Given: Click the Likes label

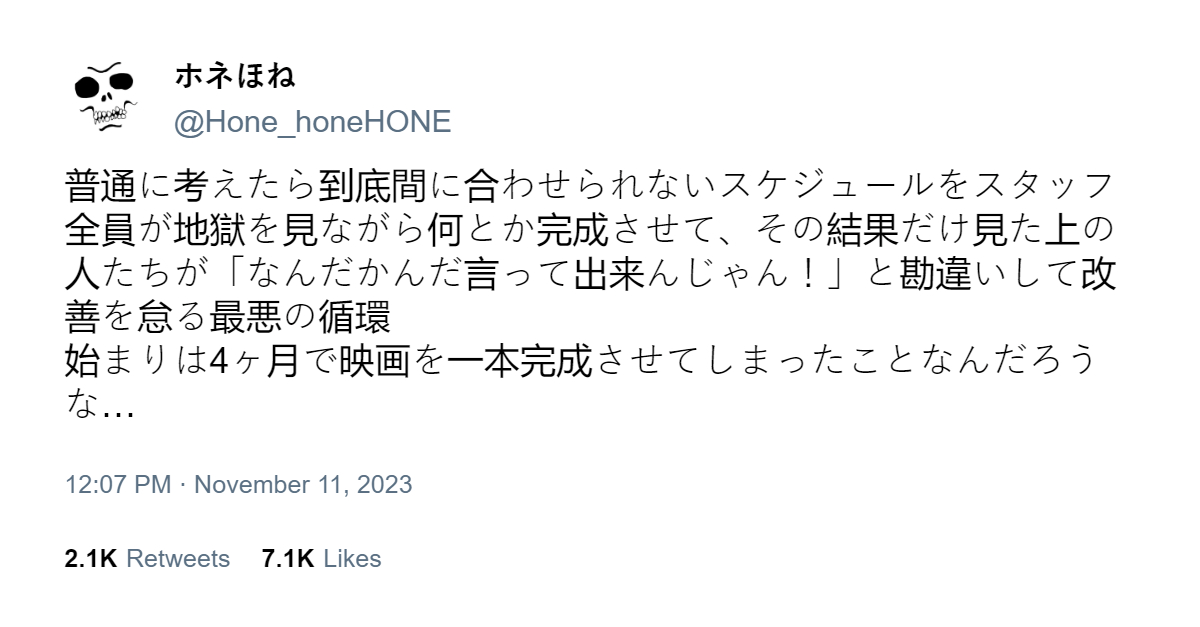Looking at the screenshot, I should coord(352,559).
